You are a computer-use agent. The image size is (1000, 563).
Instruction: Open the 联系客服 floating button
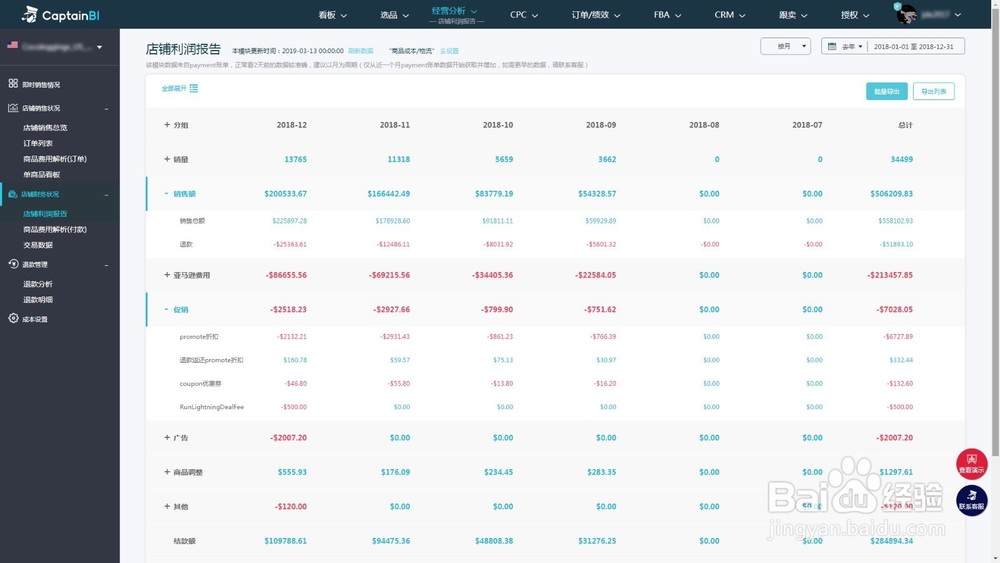[971, 501]
